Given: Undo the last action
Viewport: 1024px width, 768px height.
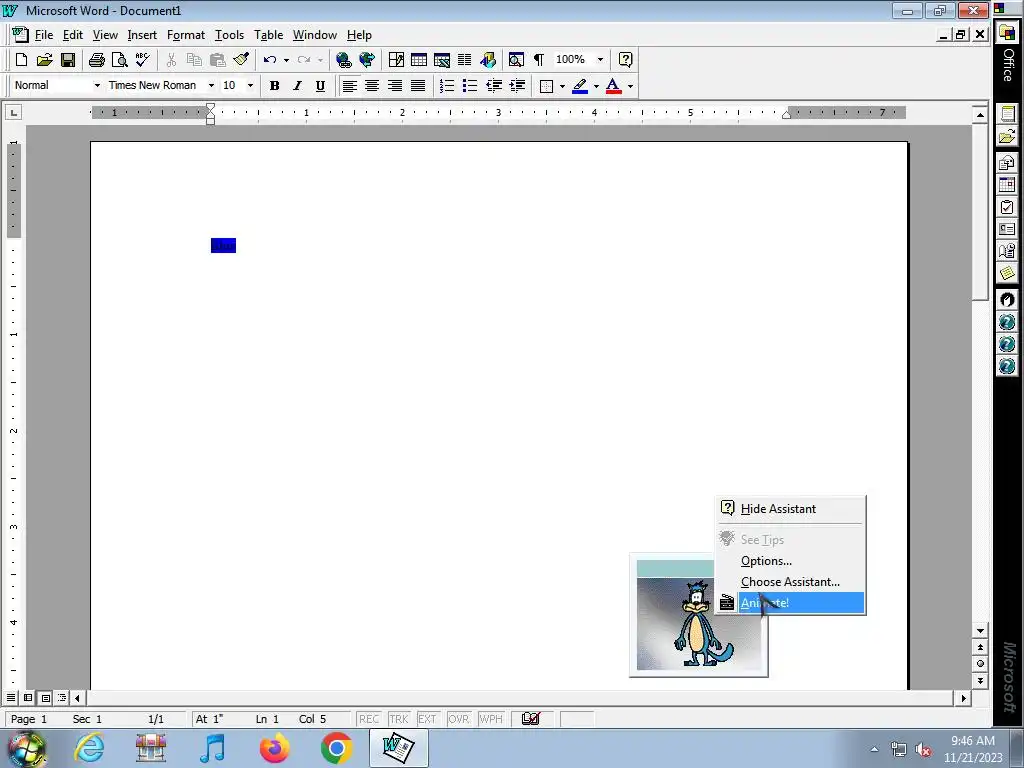Looking at the screenshot, I should [x=270, y=60].
